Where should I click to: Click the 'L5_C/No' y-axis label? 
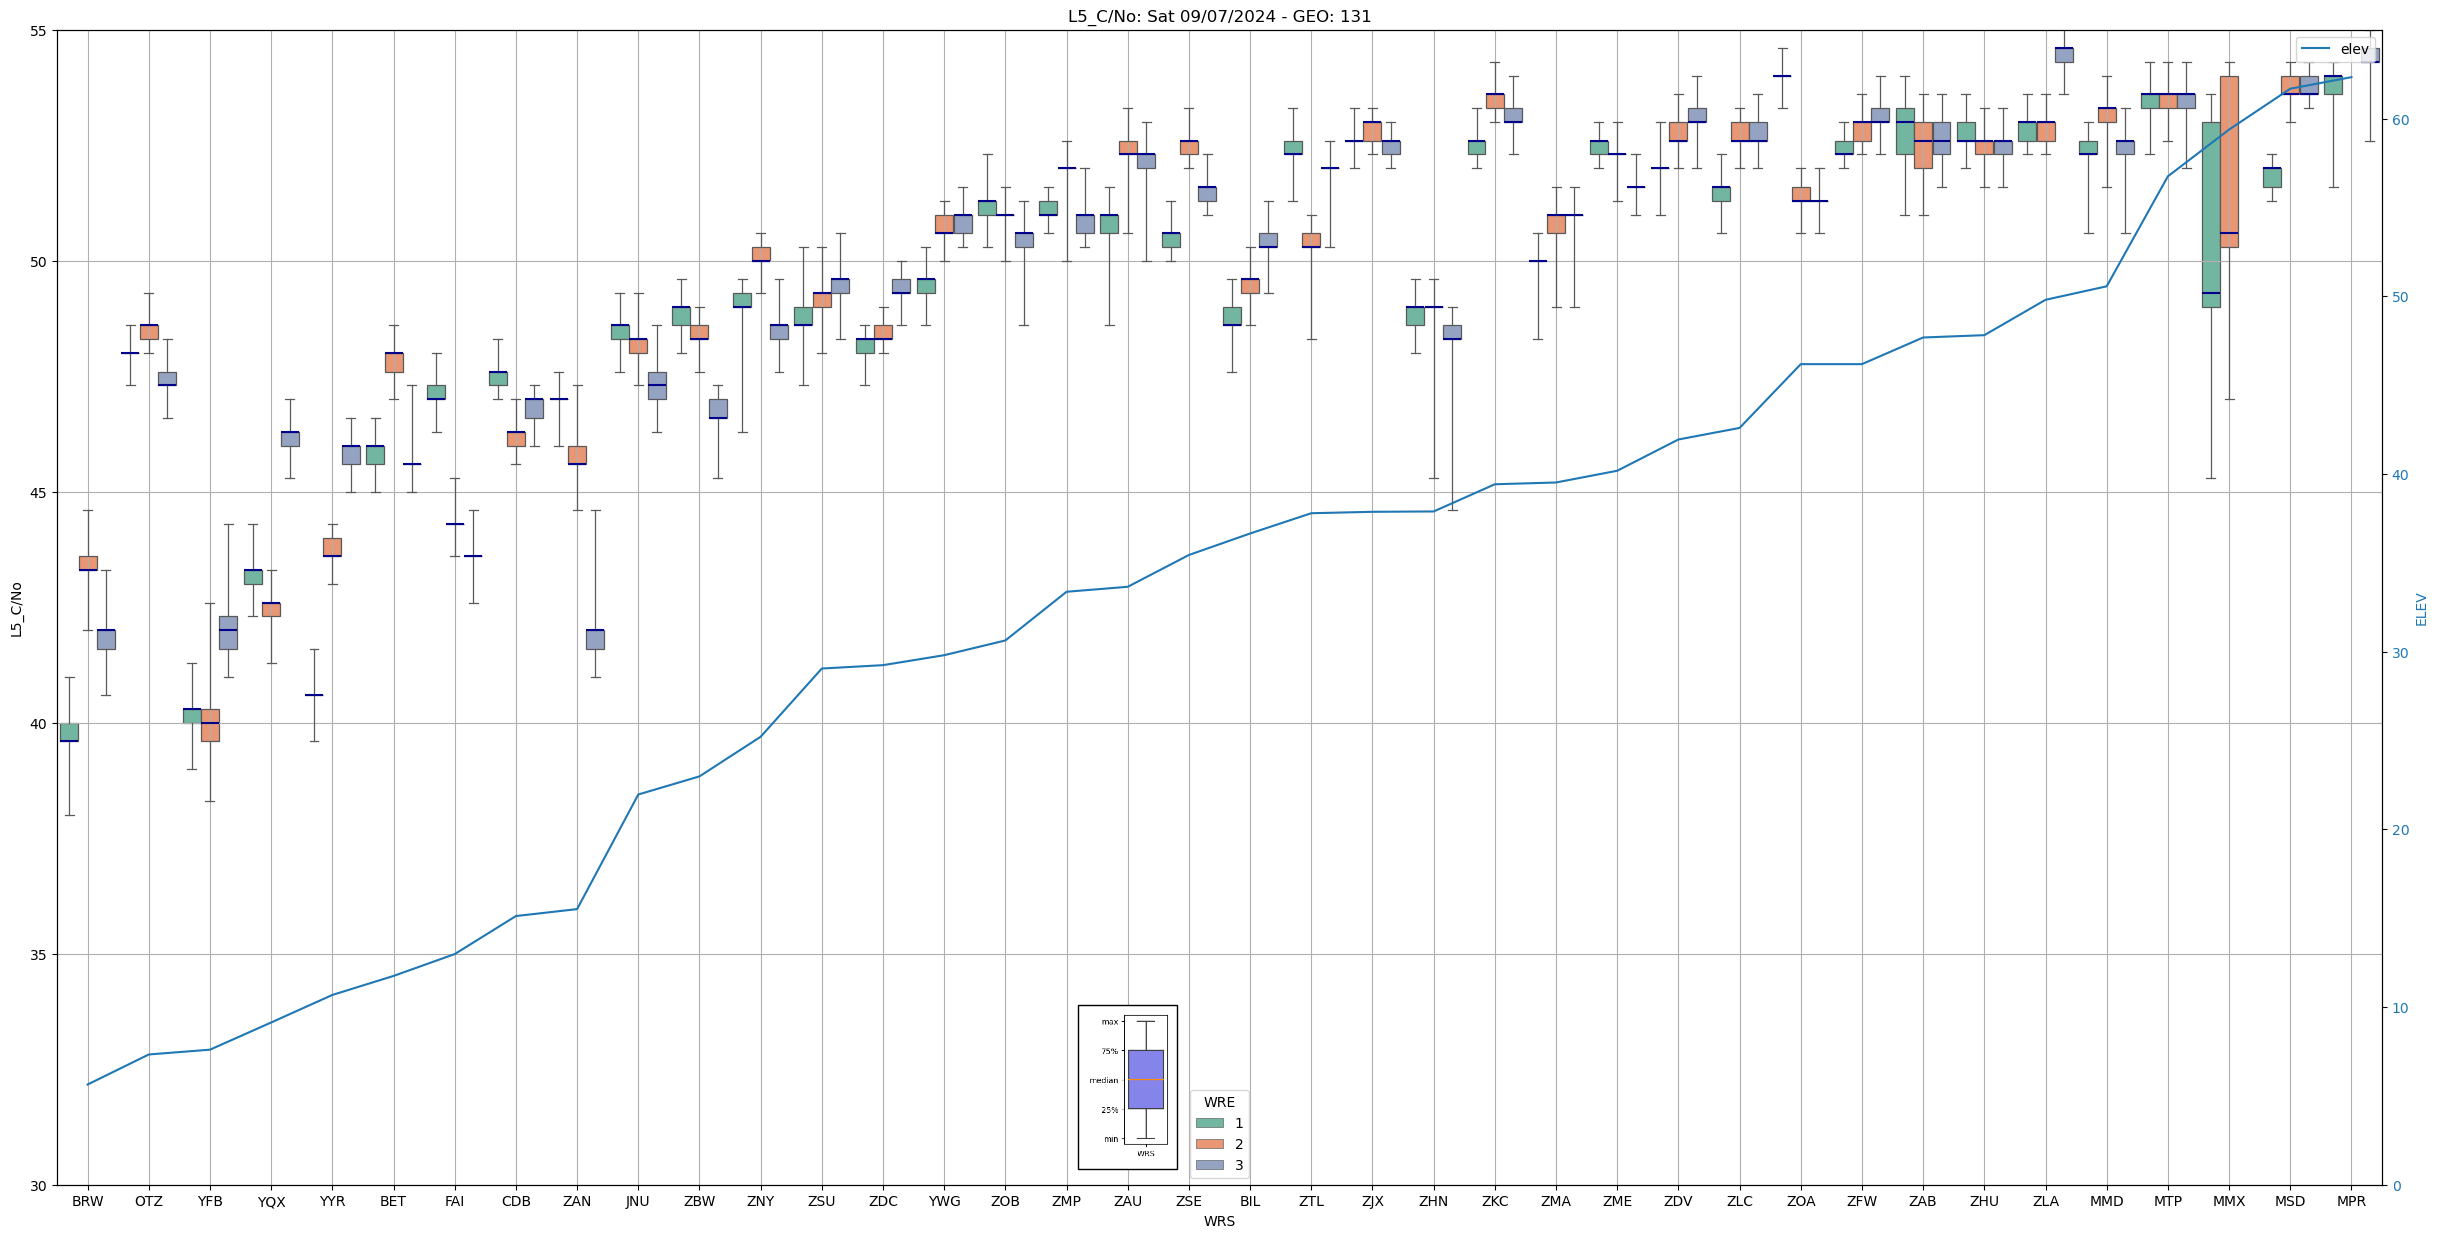16,609
